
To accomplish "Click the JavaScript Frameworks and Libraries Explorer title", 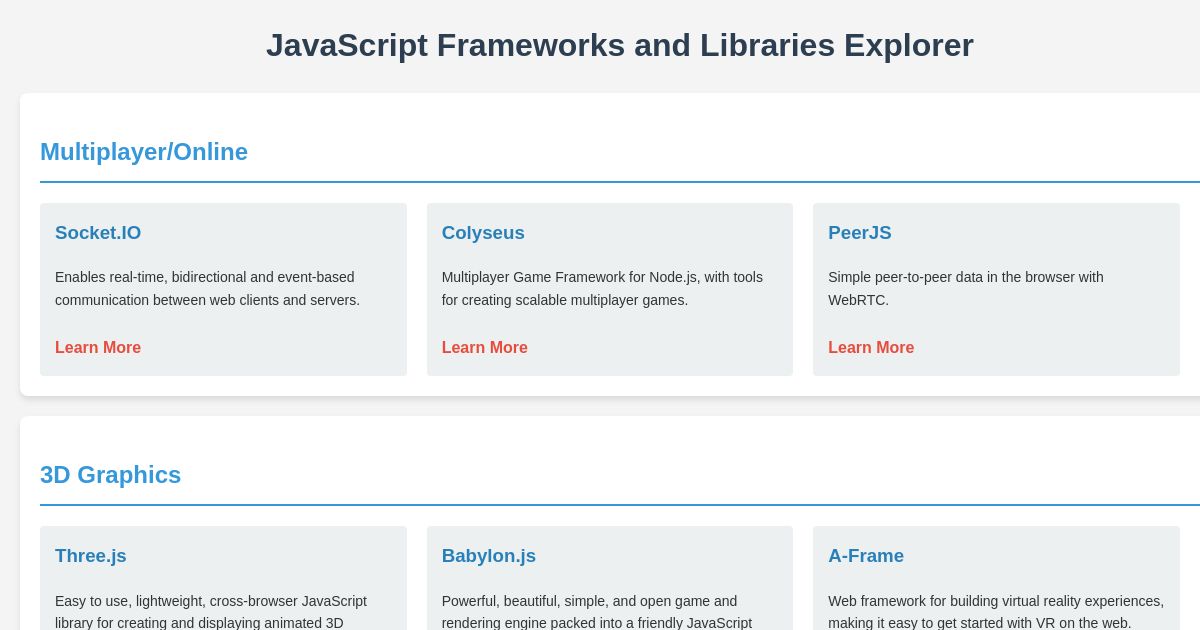I will (619, 45).
